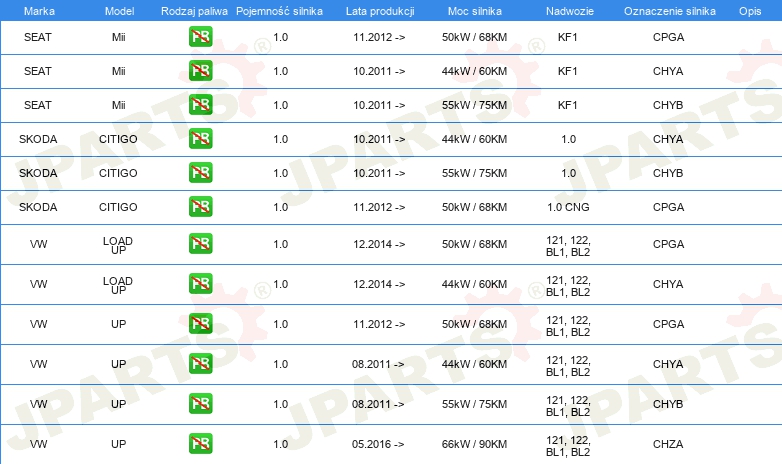The height and width of the screenshot is (464, 782).
Task: Click VW in the 05.2016 row
Action: pyautogui.click(x=38, y=444)
